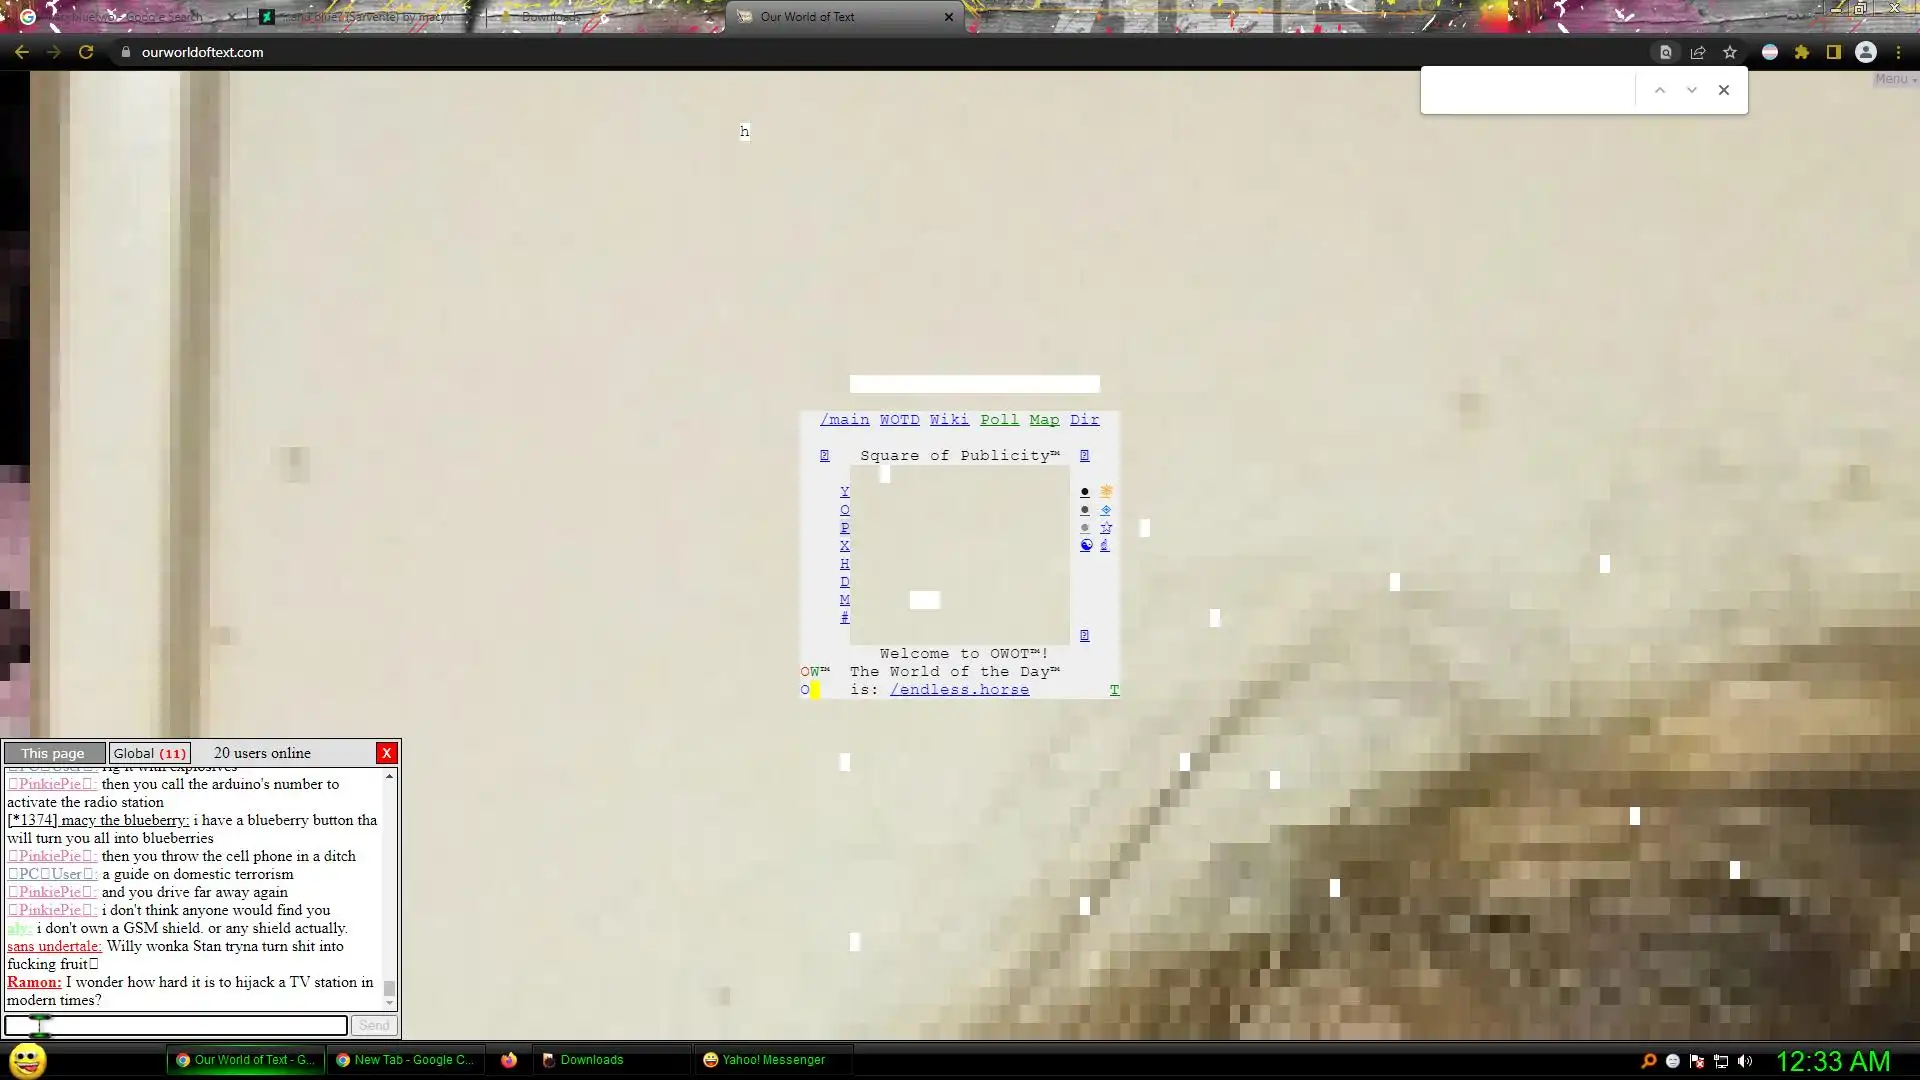Click the find-in-page search icon
Screen dimensions: 1920x1080
point(1666,52)
